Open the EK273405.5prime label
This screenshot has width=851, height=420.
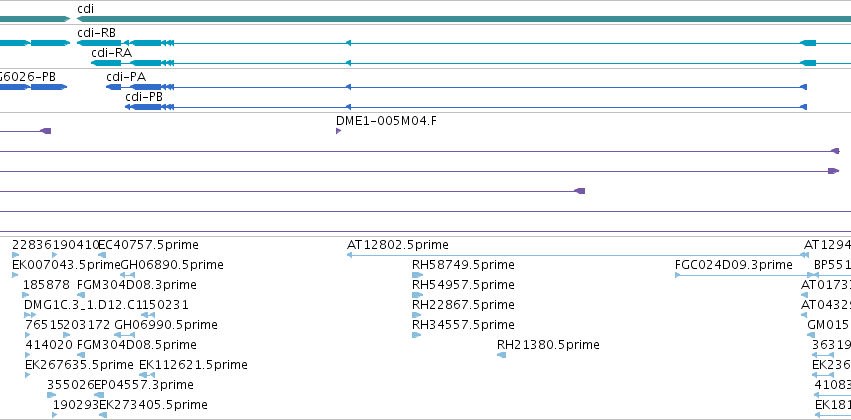tap(154, 405)
